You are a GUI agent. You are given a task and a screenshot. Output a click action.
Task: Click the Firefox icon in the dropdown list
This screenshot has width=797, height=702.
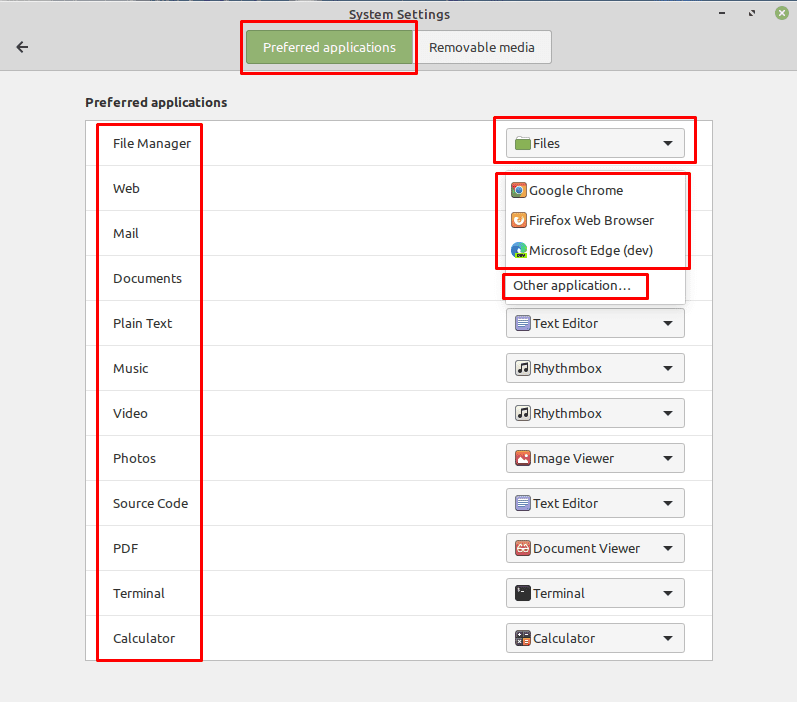tap(518, 220)
